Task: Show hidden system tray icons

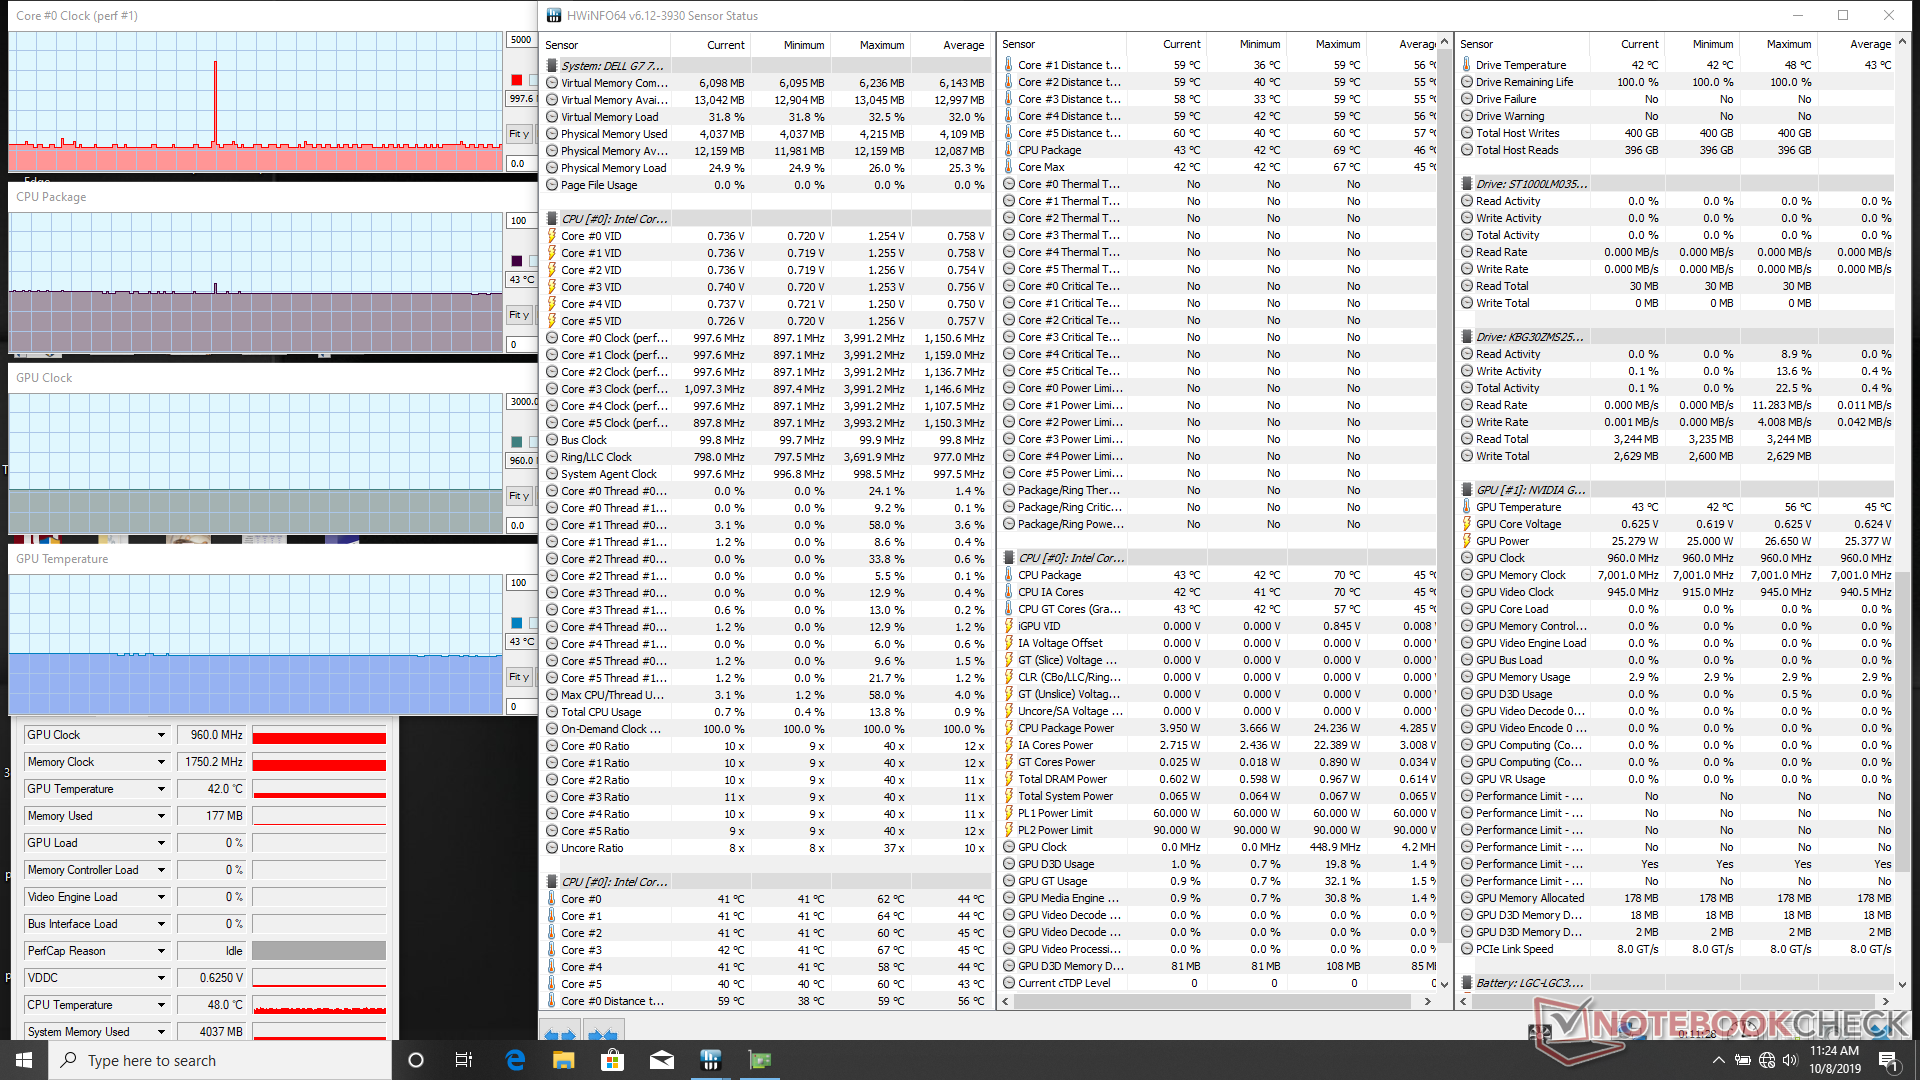Action: point(1718,1060)
